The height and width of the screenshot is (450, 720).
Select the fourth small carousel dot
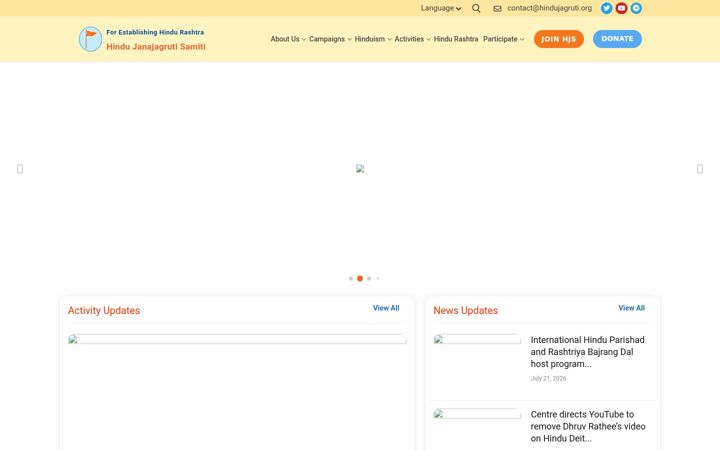(x=378, y=278)
